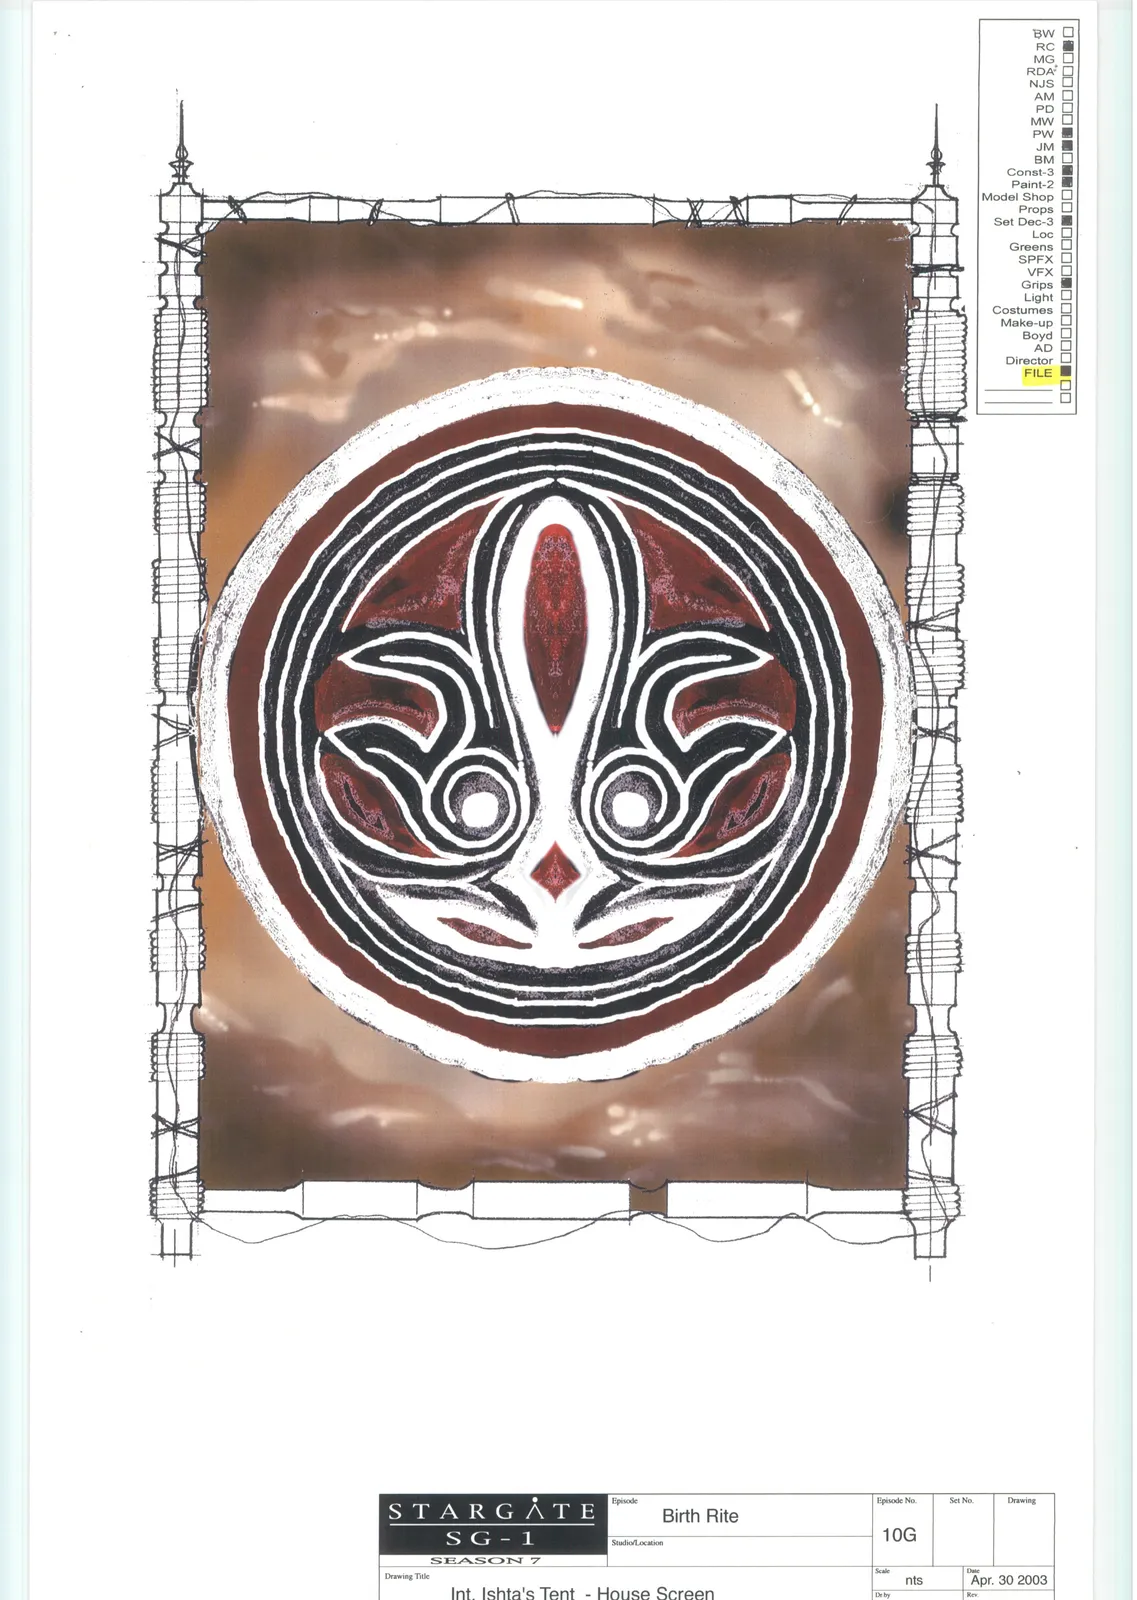This screenshot has width=1137, height=1600.
Task: Click the 'SEASON 7' text under the logo
Action: tap(485, 1560)
